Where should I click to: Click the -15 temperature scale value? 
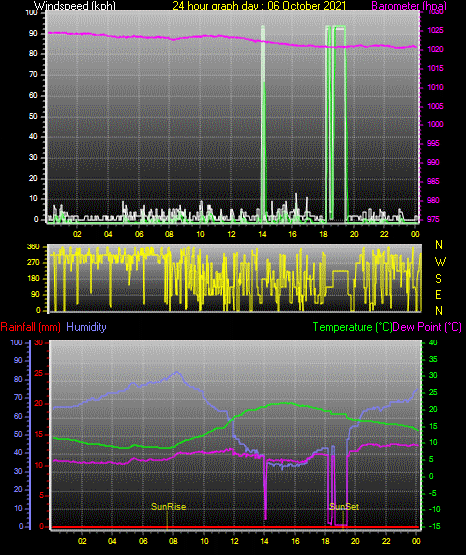[x=434, y=526]
